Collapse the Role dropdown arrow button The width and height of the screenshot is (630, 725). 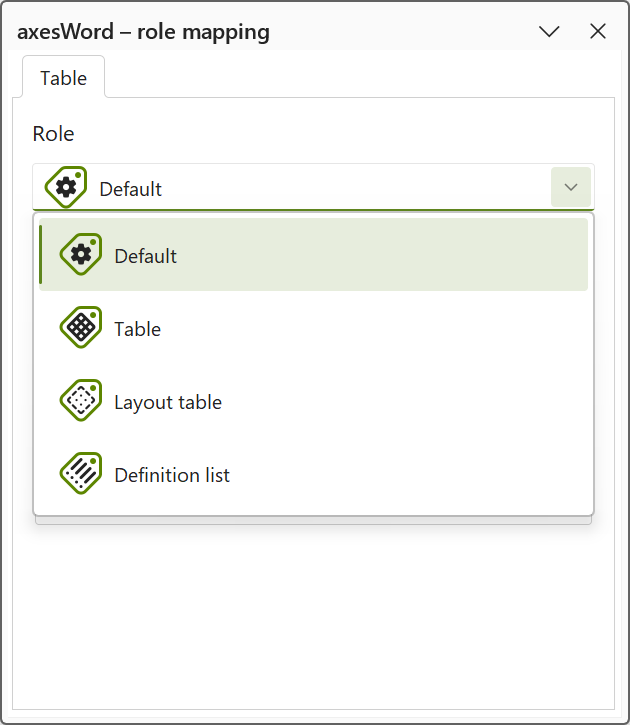point(571,187)
